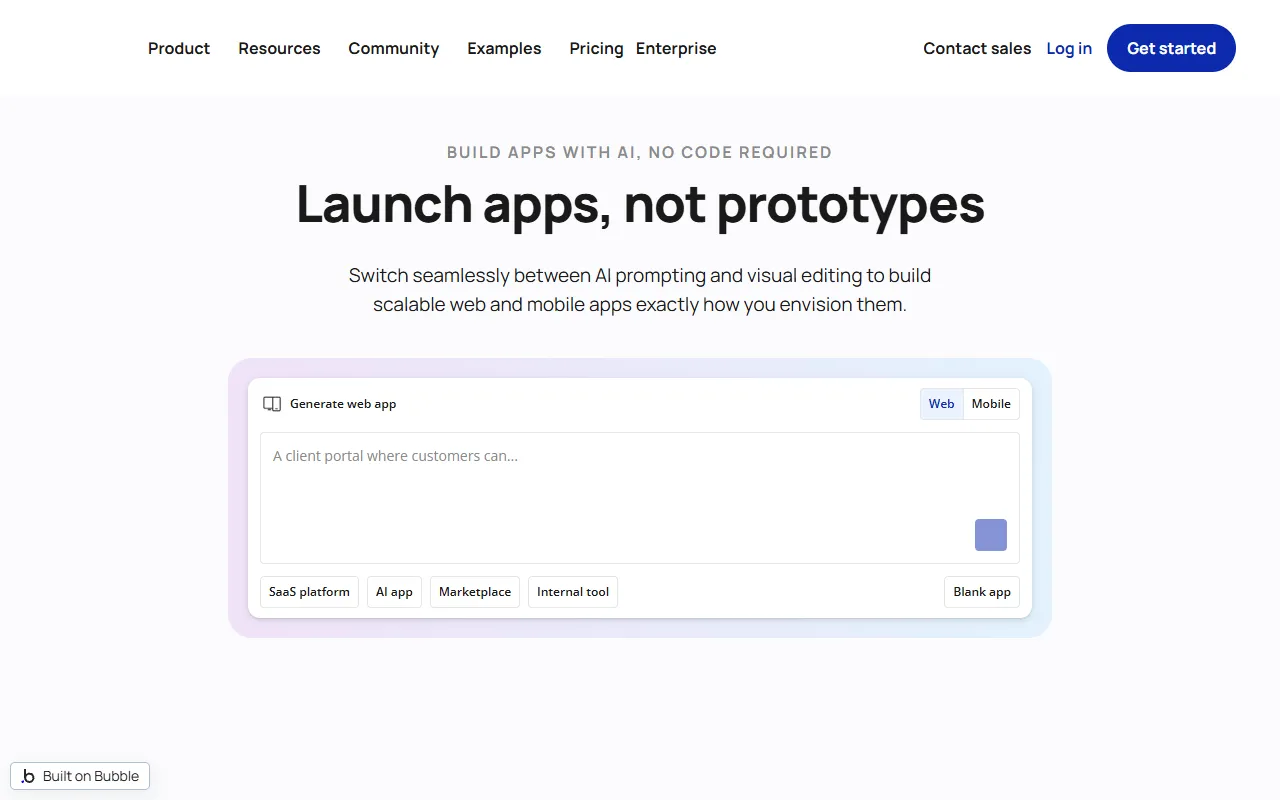Click the Generate web app device icon

(272, 404)
